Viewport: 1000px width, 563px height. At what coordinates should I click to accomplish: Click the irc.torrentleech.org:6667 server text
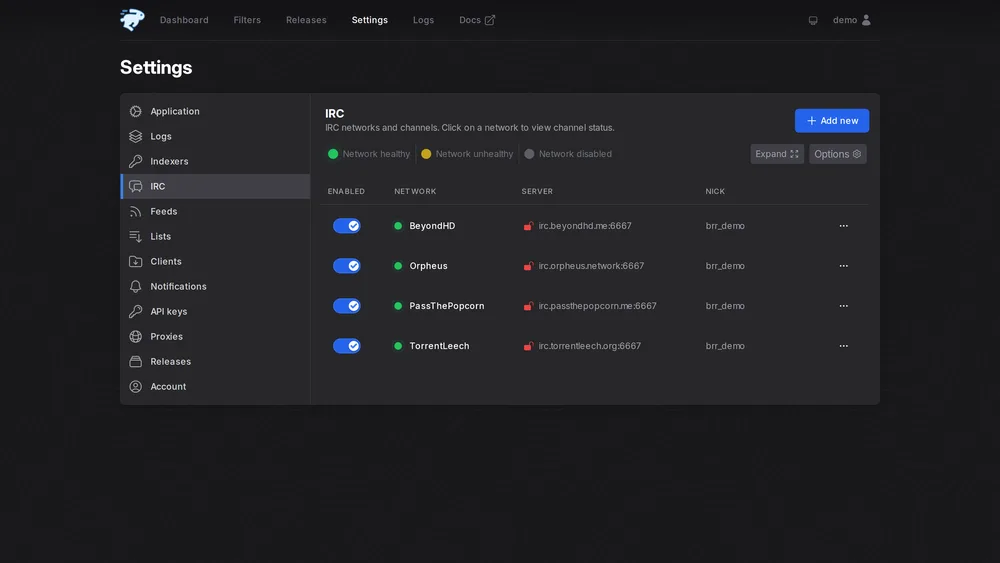click(589, 346)
